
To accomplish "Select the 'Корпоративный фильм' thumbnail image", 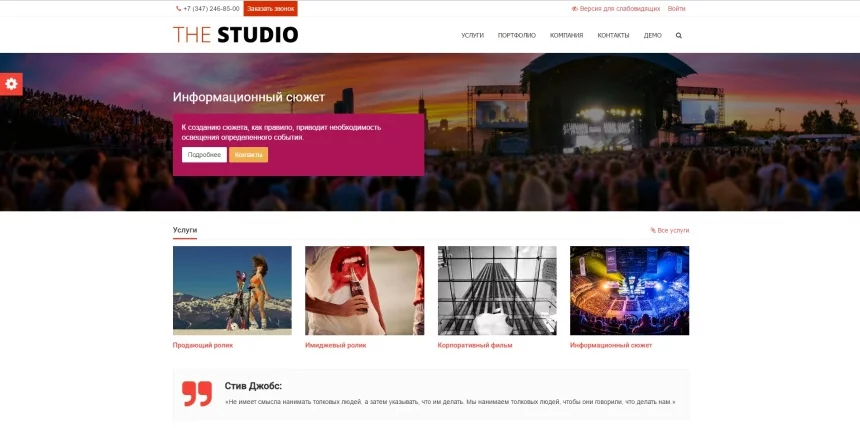I will click(x=497, y=290).
